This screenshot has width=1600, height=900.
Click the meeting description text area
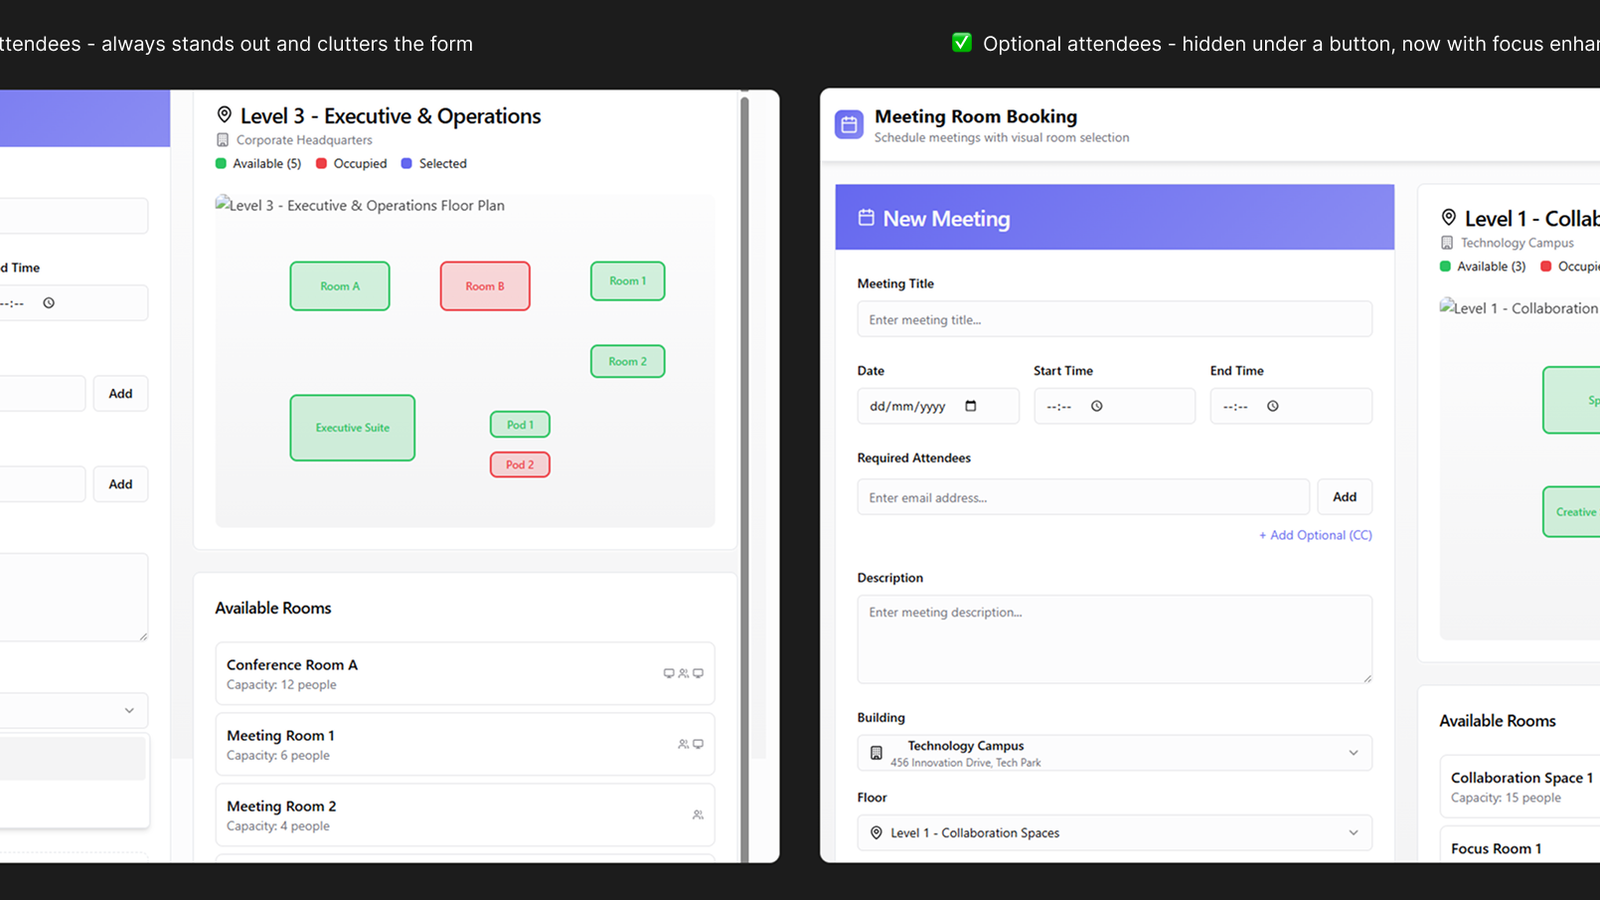(x=1115, y=640)
